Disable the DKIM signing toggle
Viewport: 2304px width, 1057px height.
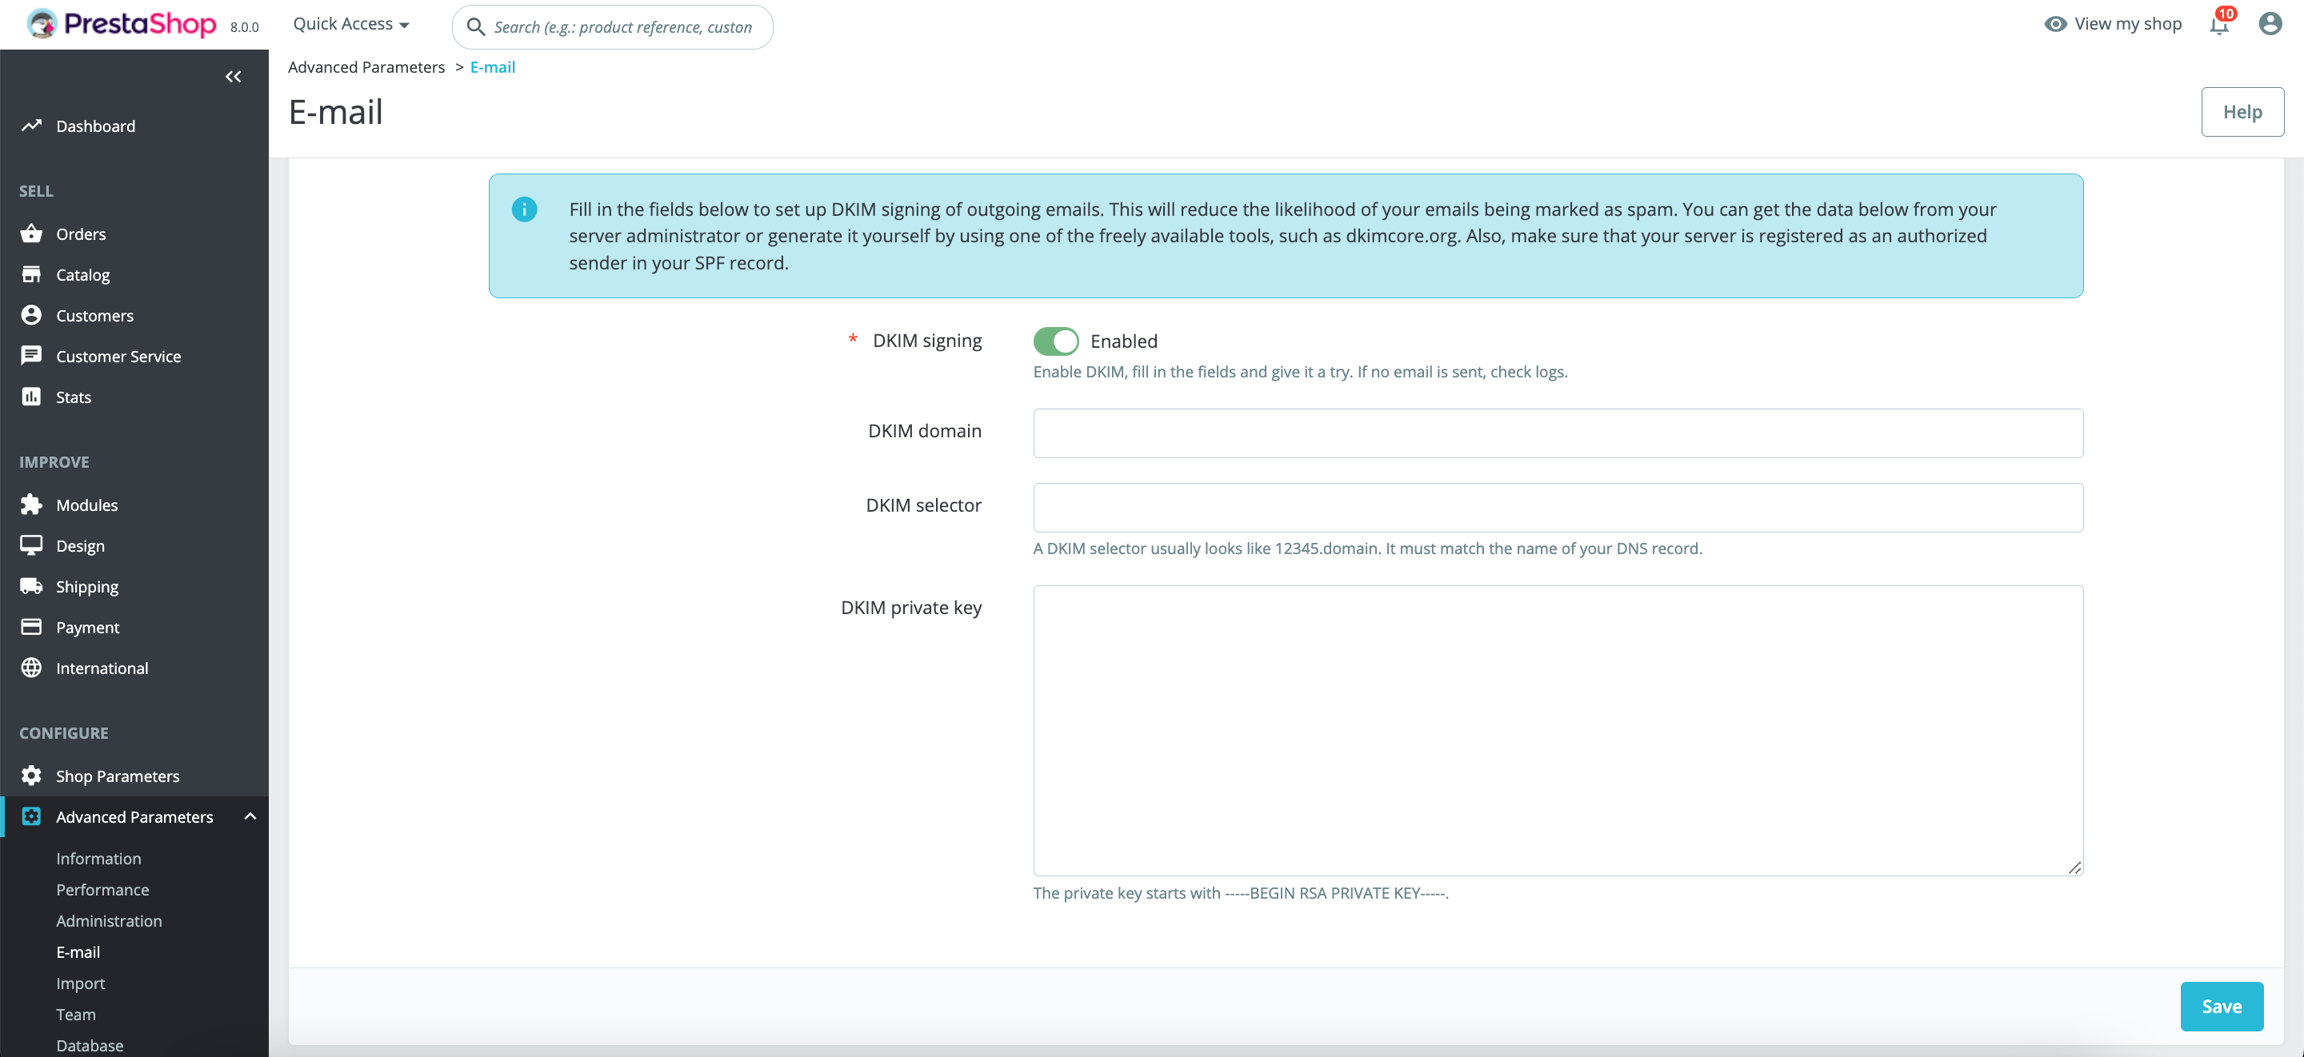1056,341
